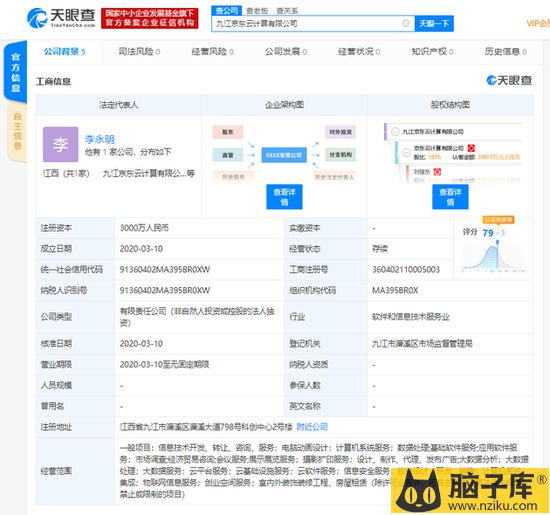Image resolution: width=550 pixels, height=515 pixels.
Task: Click the 九江市濂溪区市场监督管理局 registrar value
Action: coord(422,343)
